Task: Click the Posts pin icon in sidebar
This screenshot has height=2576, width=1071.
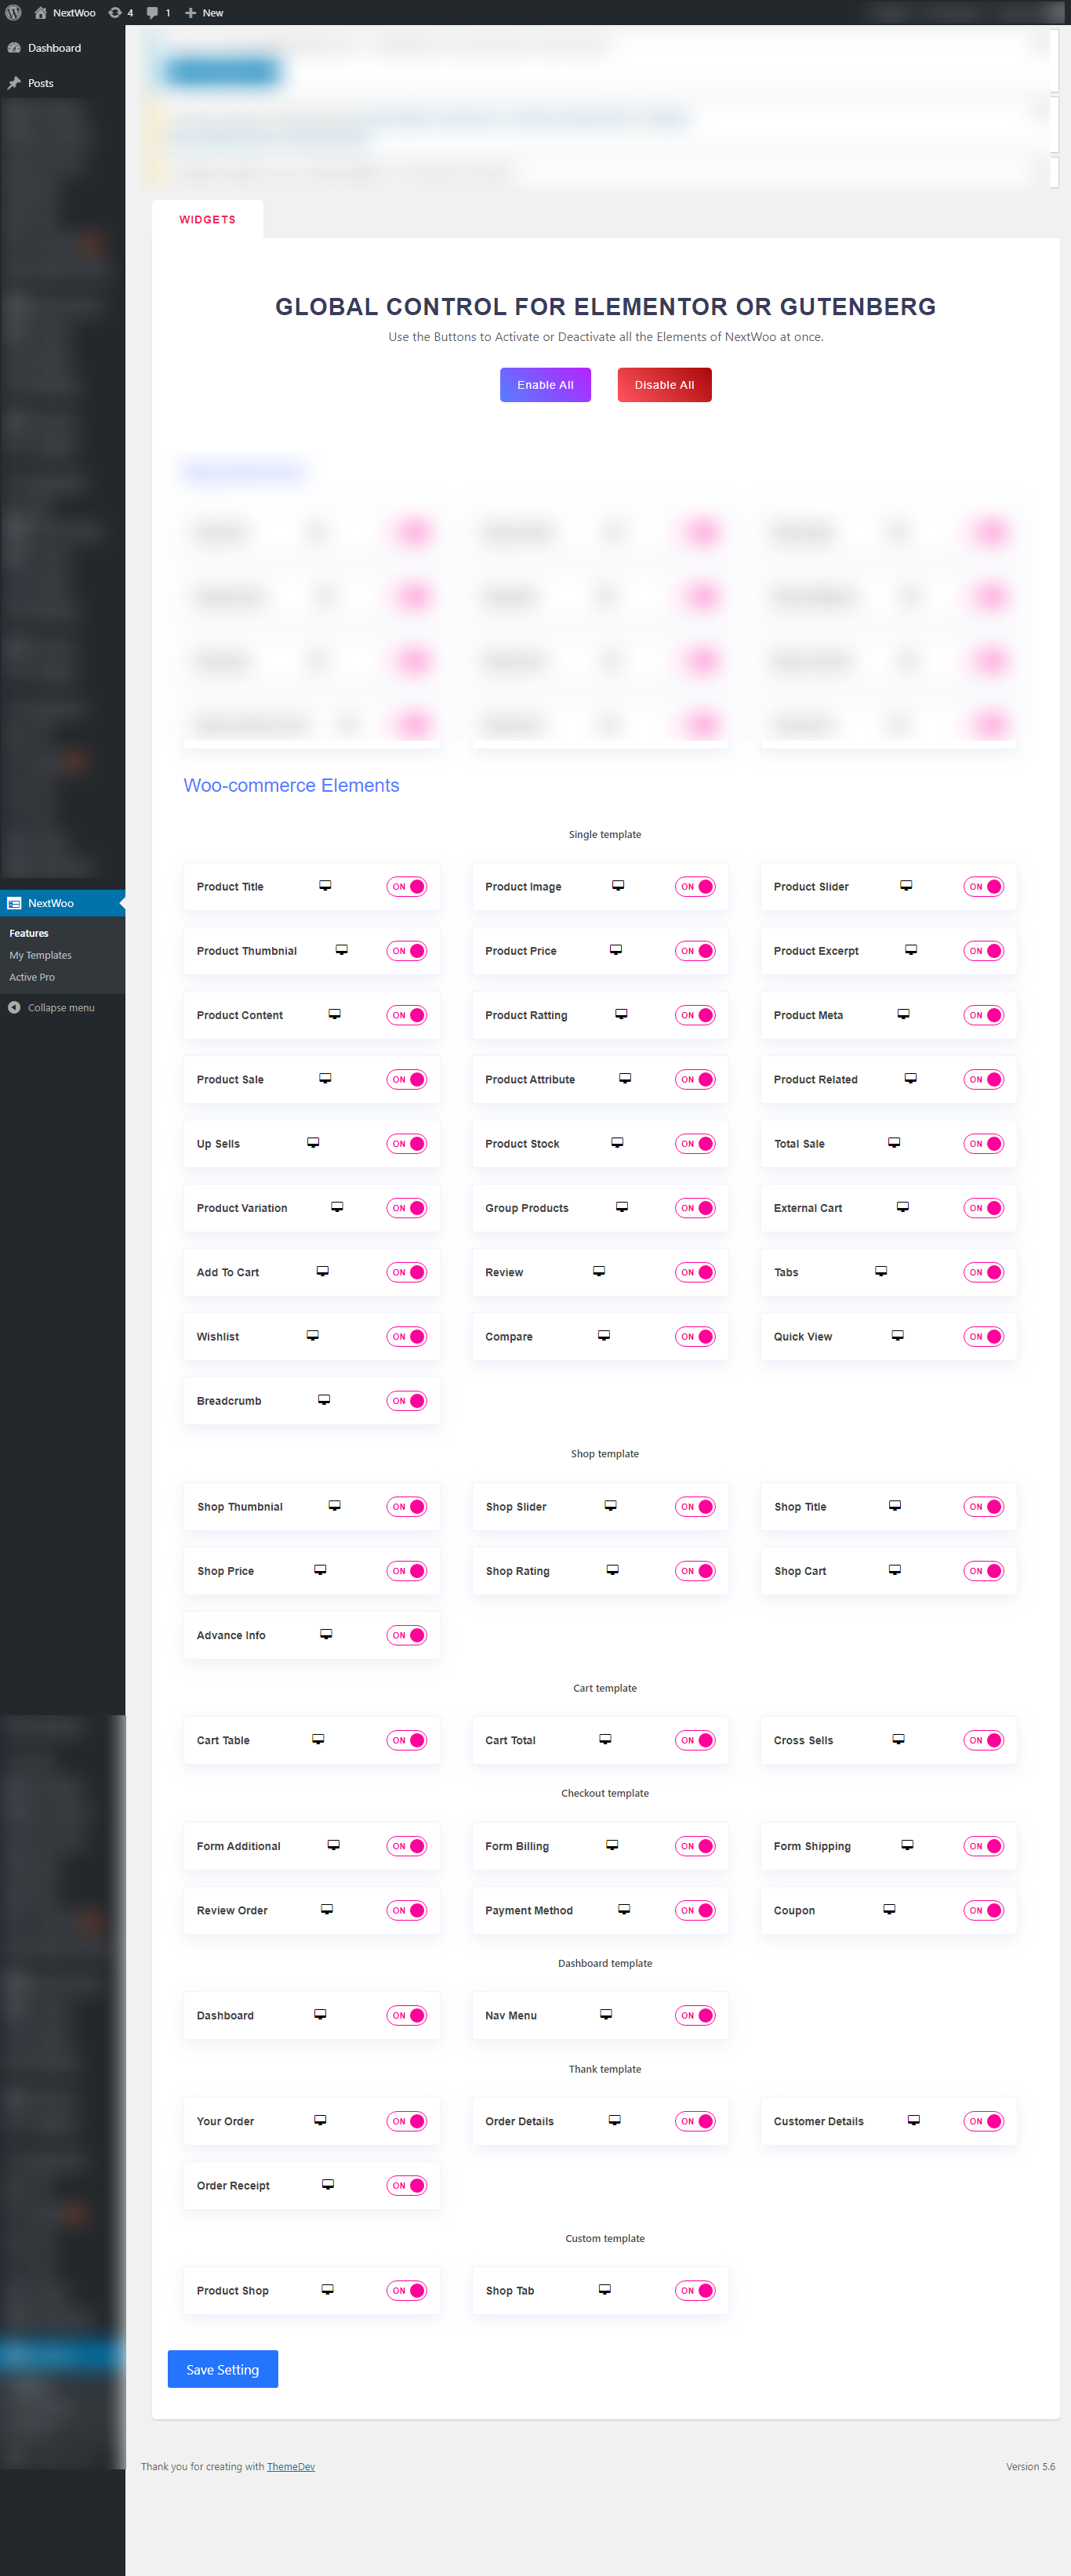Action: coord(14,83)
